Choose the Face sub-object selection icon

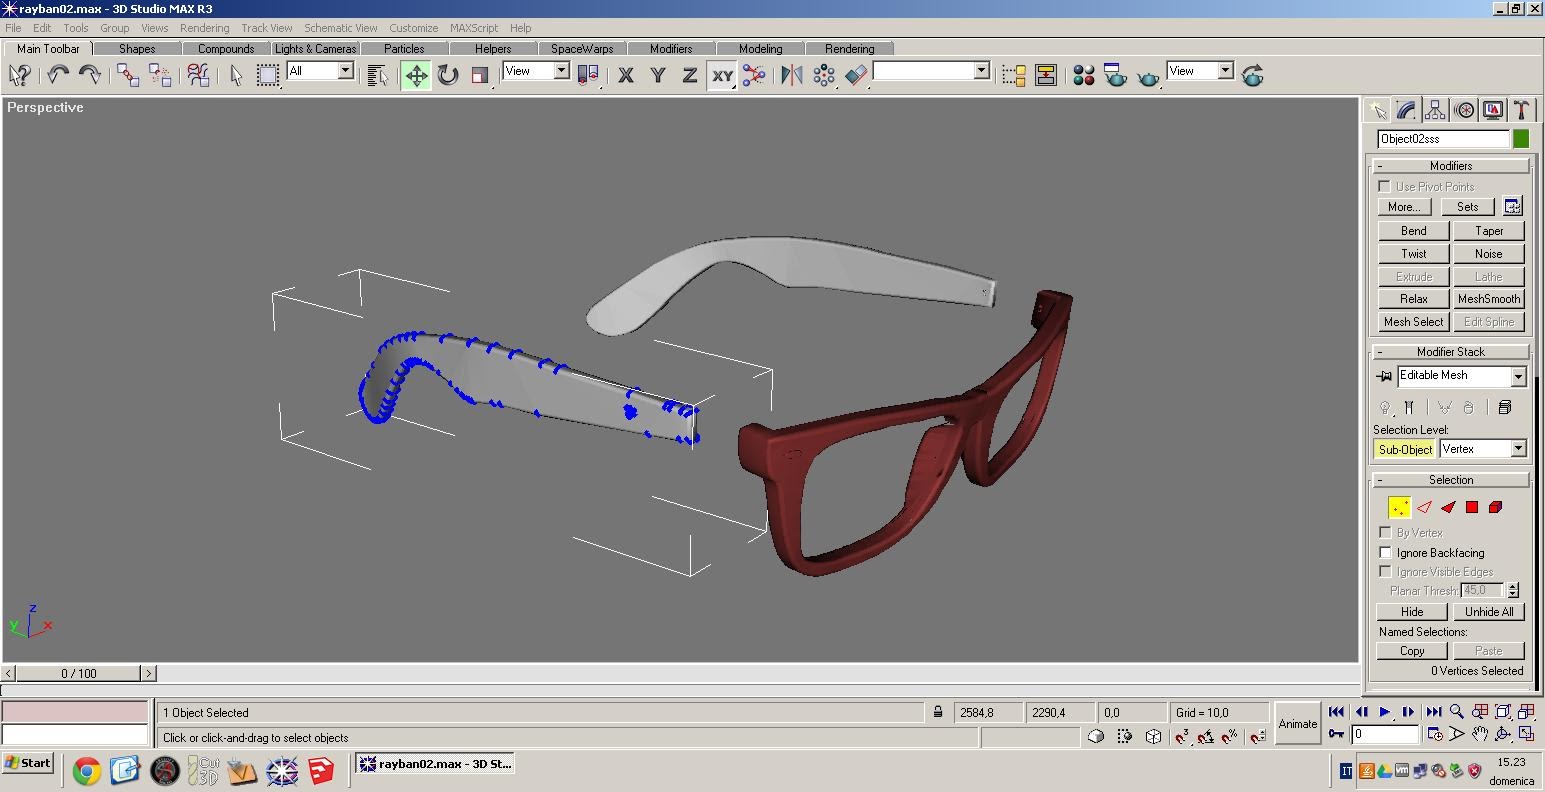coord(1448,507)
